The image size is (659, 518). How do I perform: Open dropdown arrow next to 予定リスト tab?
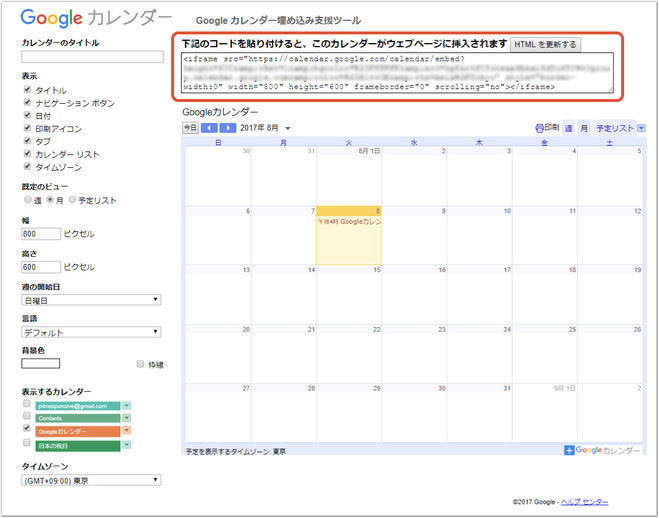coord(641,128)
